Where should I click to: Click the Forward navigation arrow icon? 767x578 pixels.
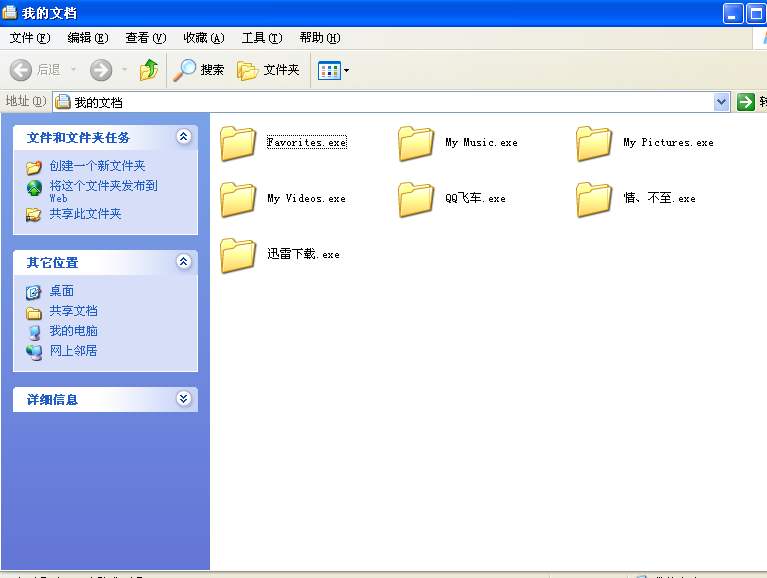(x=100, y=70)
